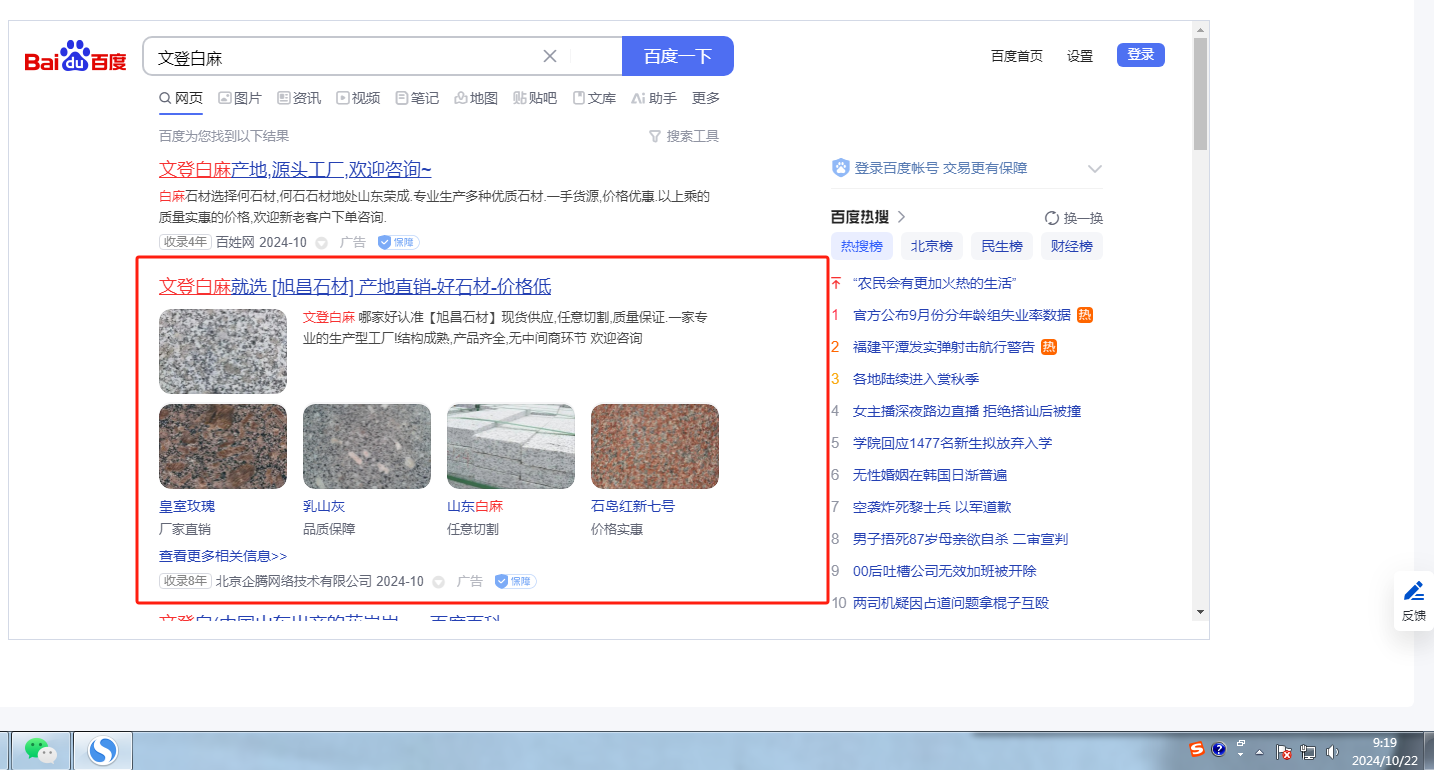Click the network connection tray icon
The image size is (1434, 770).
[1308, 751]
